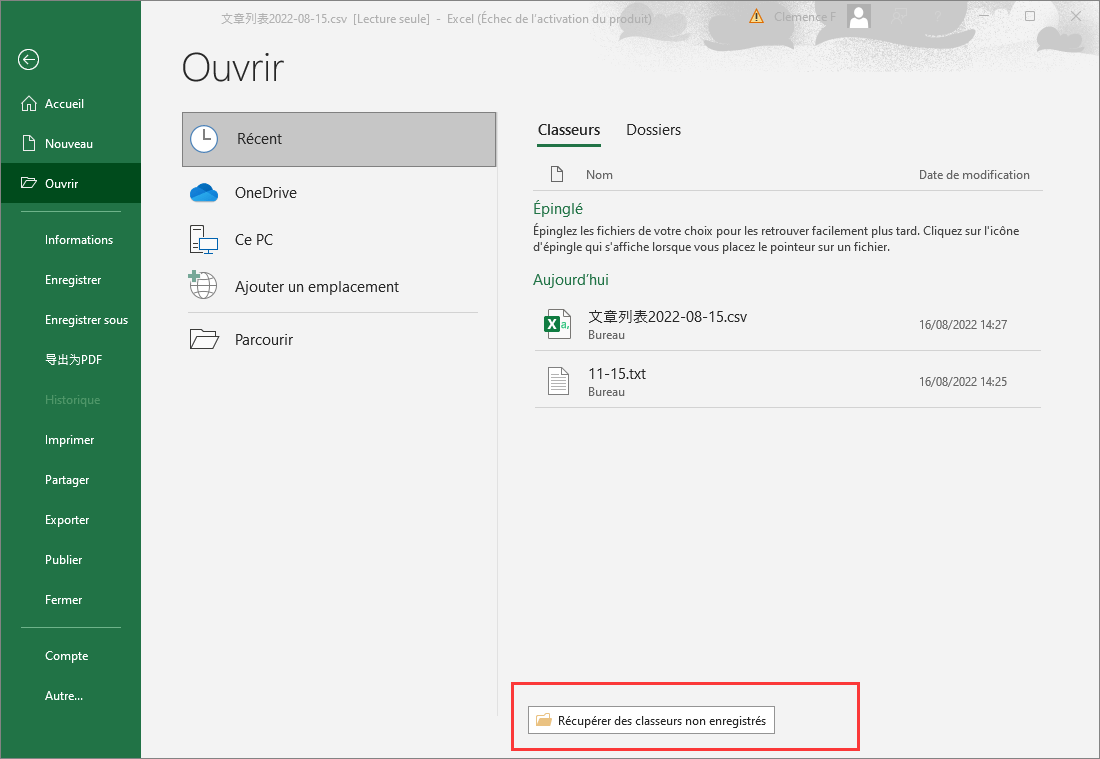Click the Récent clock icon
Viewport: 1100px width, 759px height.
tap(204, 139)
